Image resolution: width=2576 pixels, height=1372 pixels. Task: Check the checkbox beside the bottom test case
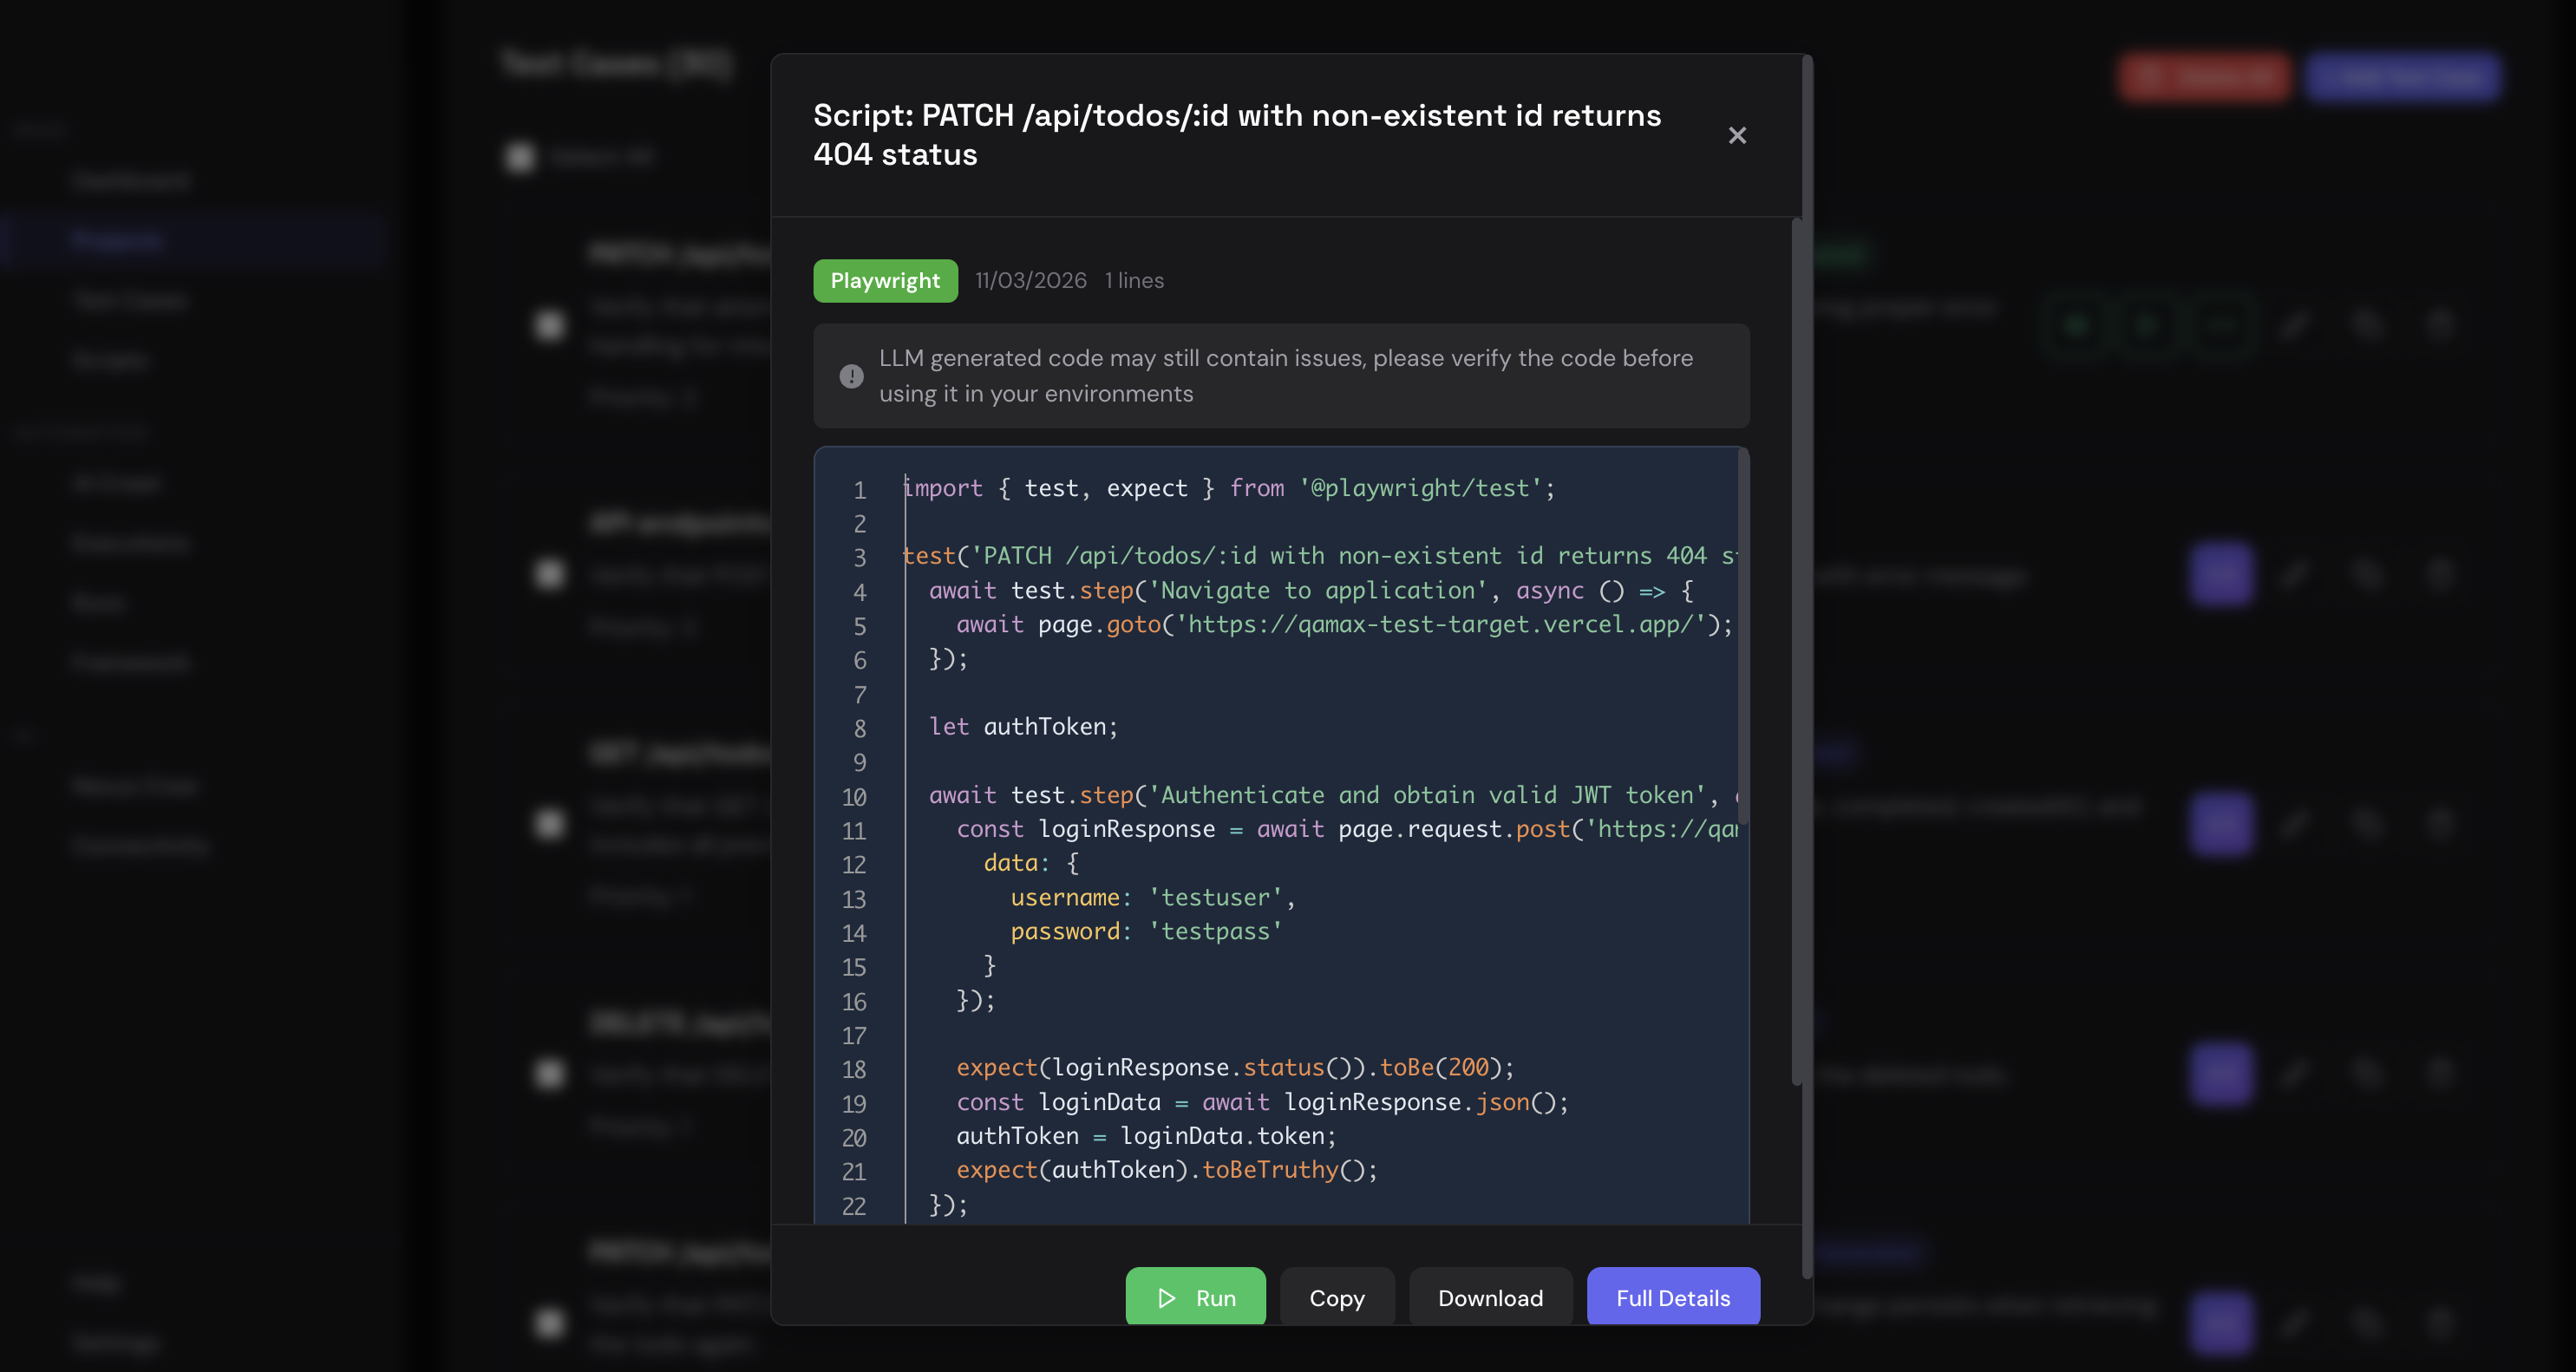(548, 1324)
